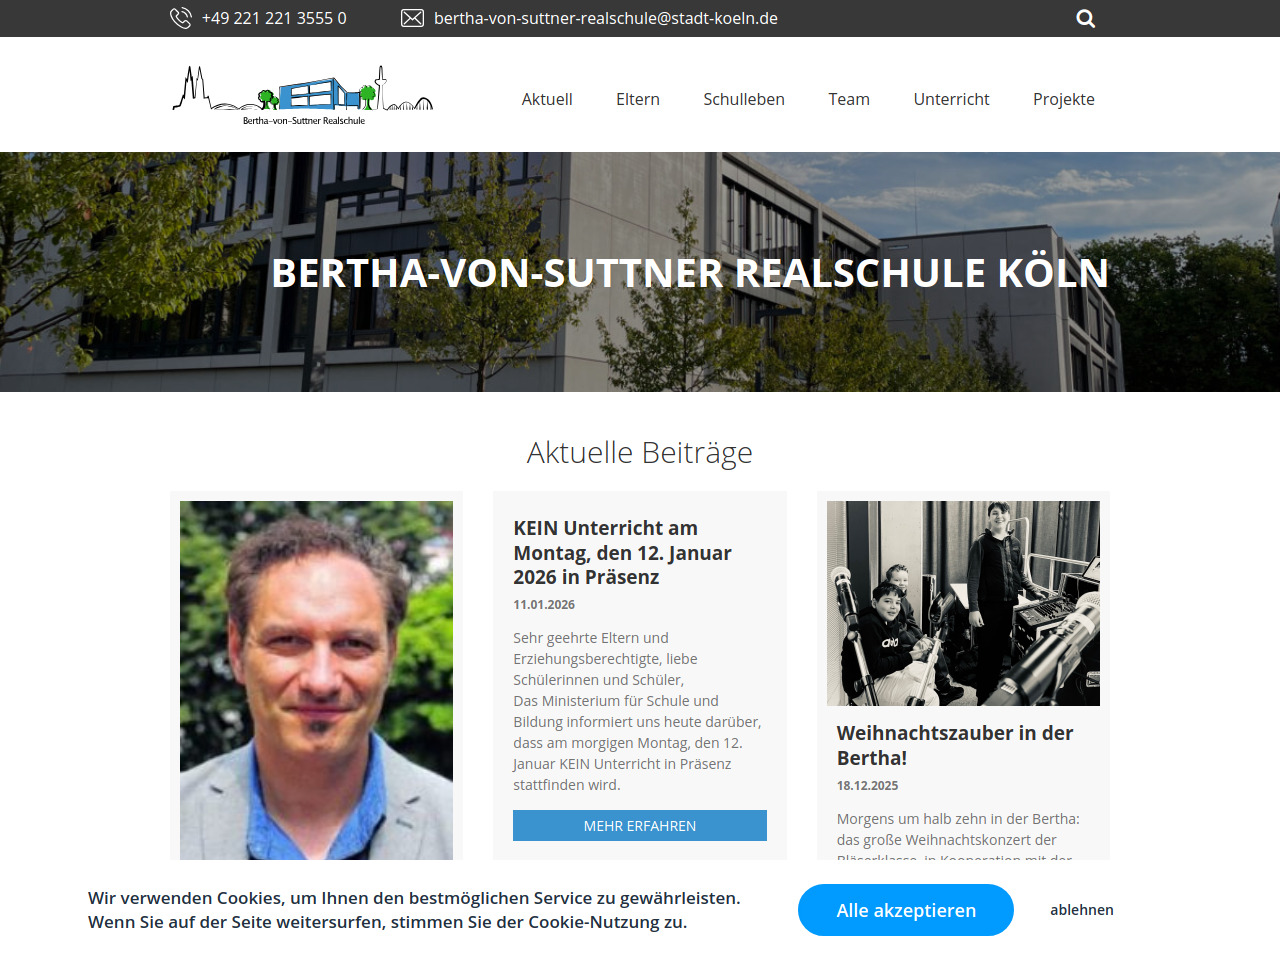
Task: Expand the Unterricht menu
Action: (951, 99)
